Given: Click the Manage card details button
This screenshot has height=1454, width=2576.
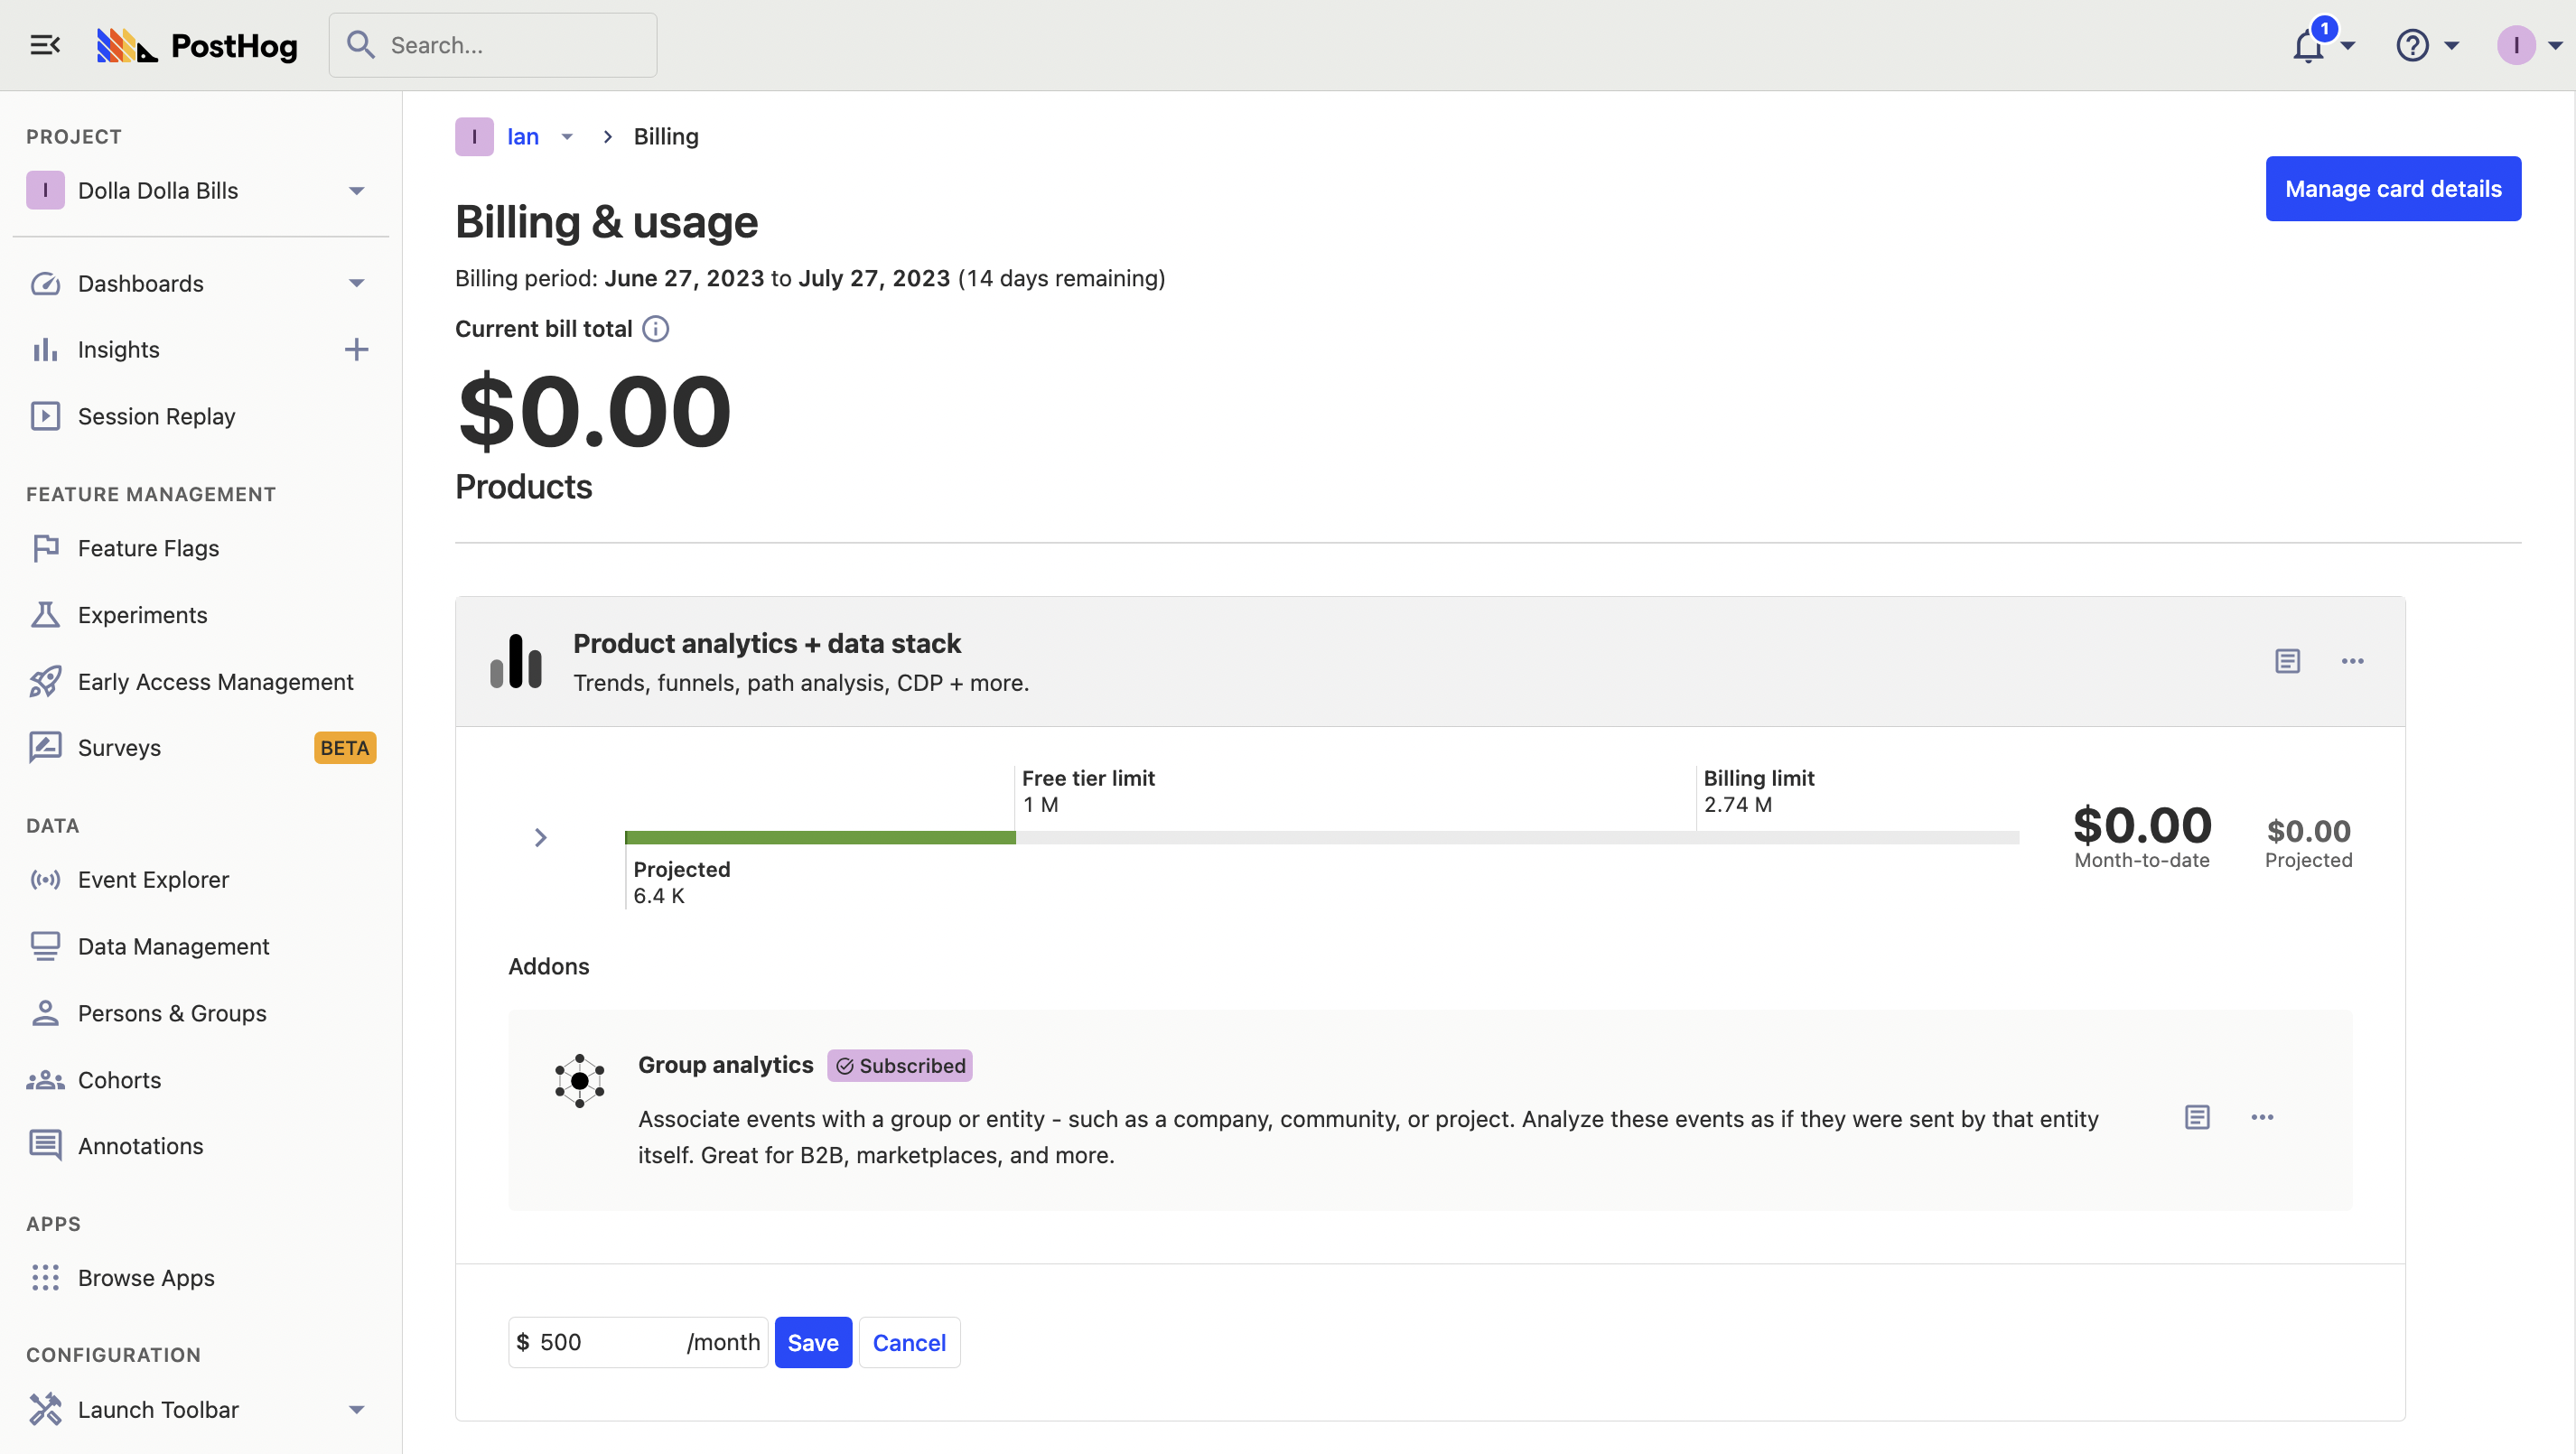Looking at the screenshot, I should pos(2392,189).
